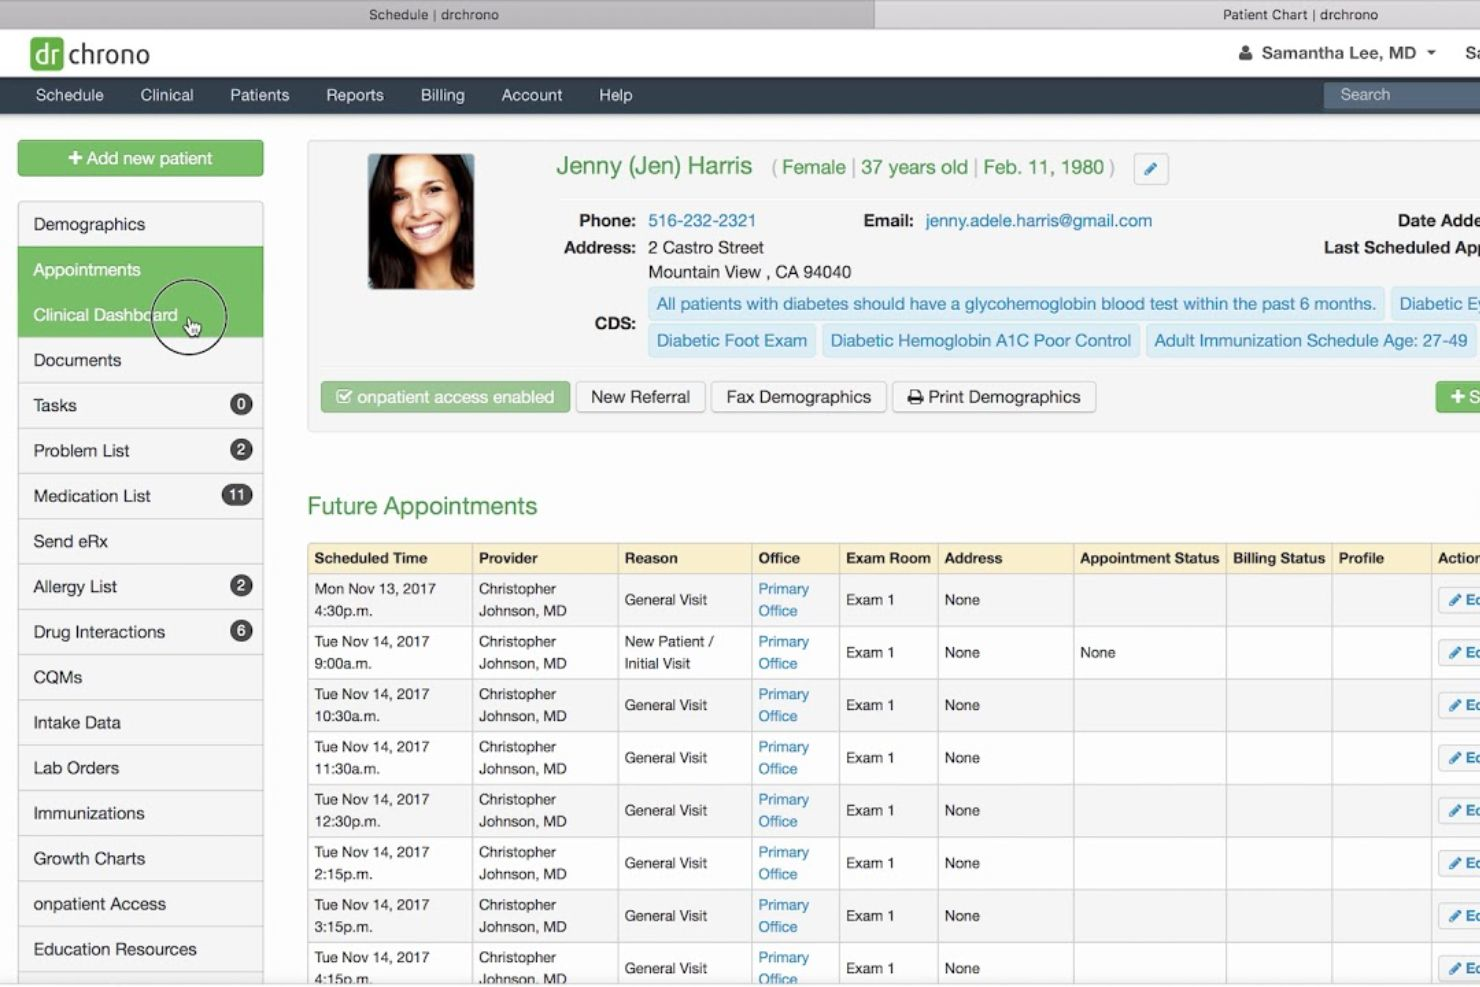Click the Search field in navigation bar
1480x987 pixels.
point(1402,95)
